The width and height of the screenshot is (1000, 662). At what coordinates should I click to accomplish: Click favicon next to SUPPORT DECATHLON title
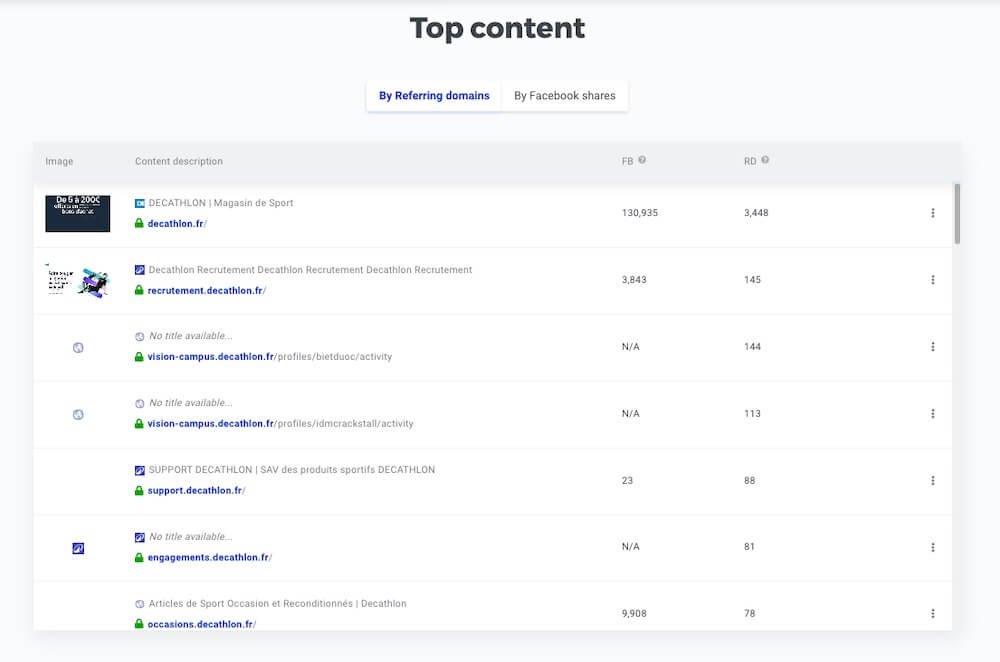140,470
